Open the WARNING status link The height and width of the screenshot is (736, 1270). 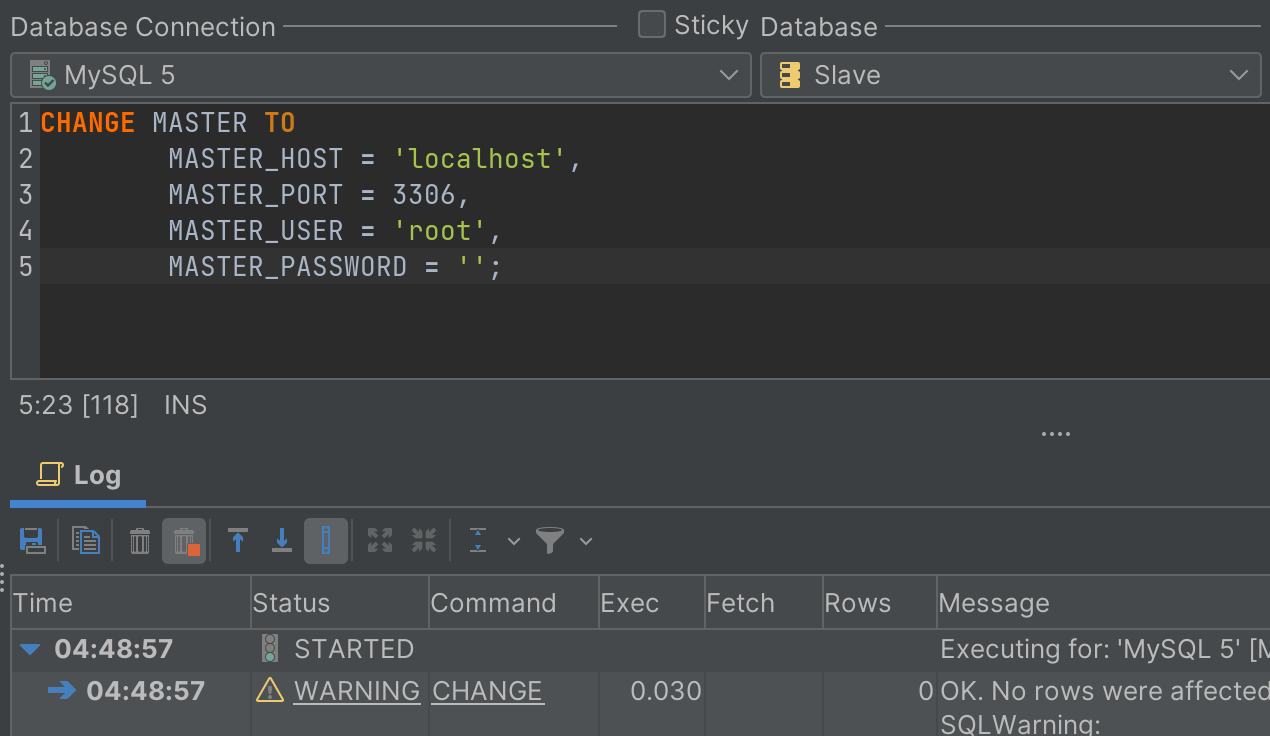point(357,690)
